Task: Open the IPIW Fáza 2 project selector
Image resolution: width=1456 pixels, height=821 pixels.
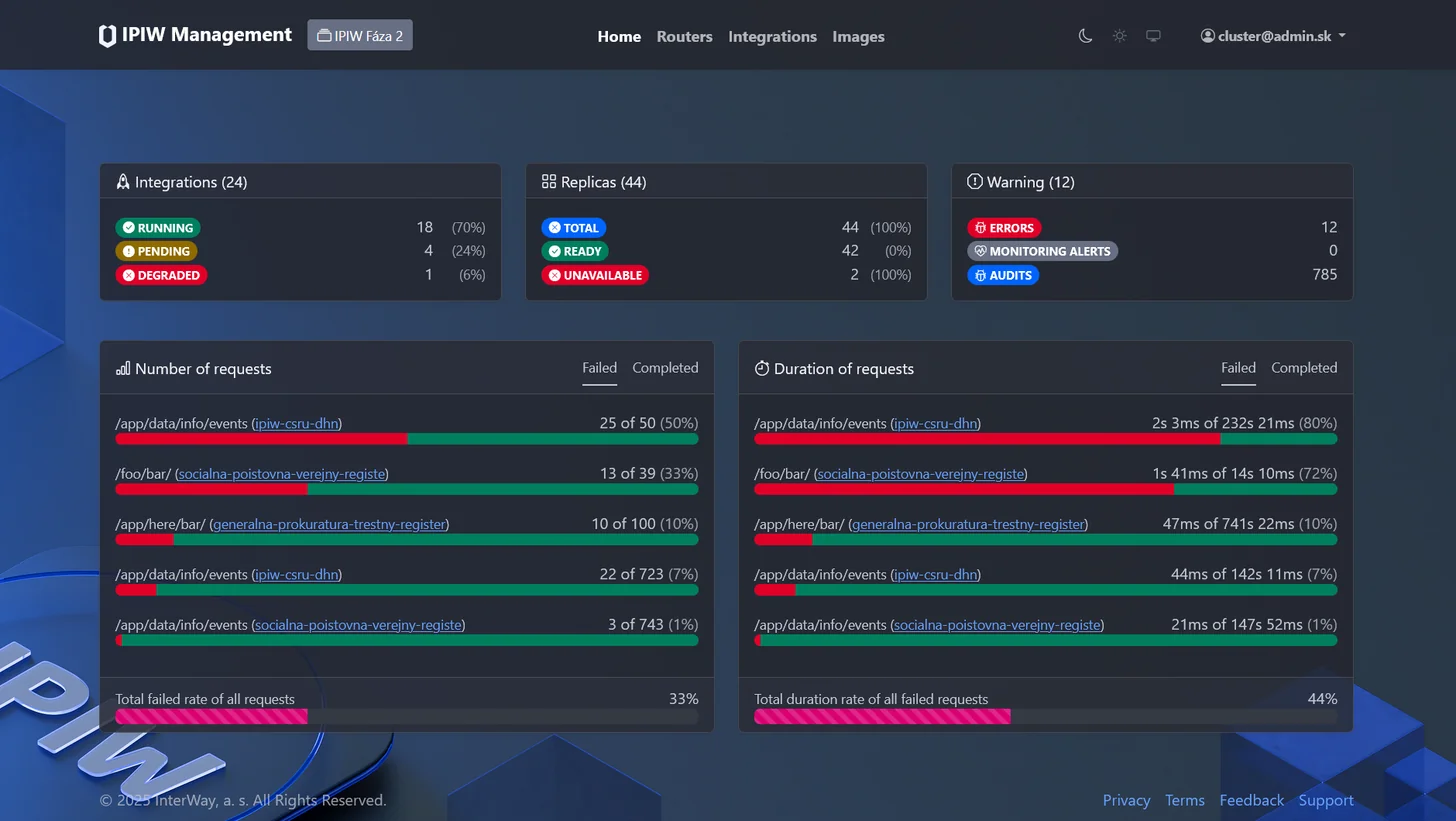Action: click(360, 35)
